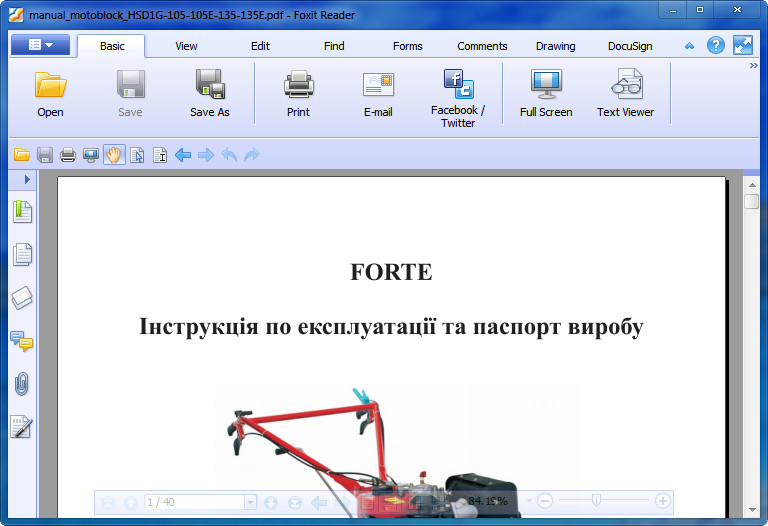Viewport: 768px width, 526px height.
Task: Choose Save As in the ribbon
Action: (x=210, y=94)
